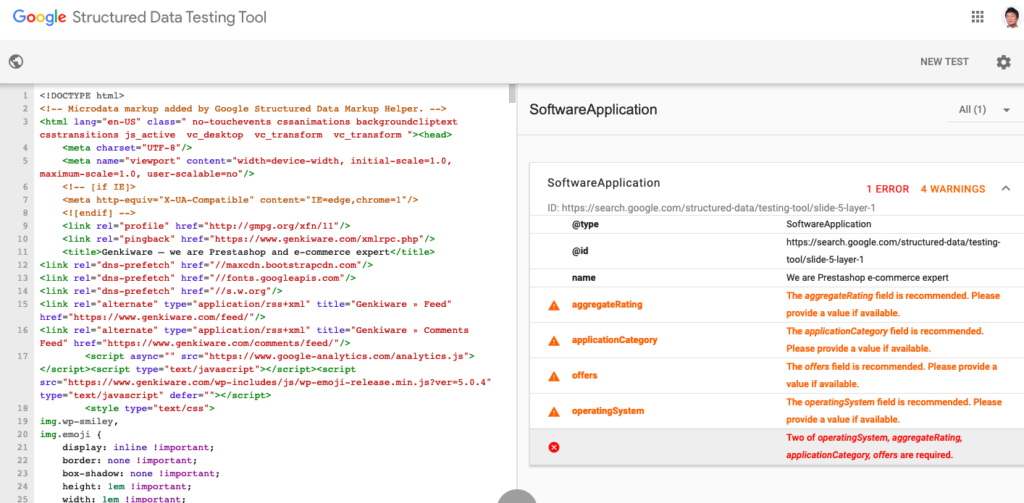The width and height of the screenshot is (1024, 503).
Task: Click the applicationCategory property label
Action: coord(615,340)
